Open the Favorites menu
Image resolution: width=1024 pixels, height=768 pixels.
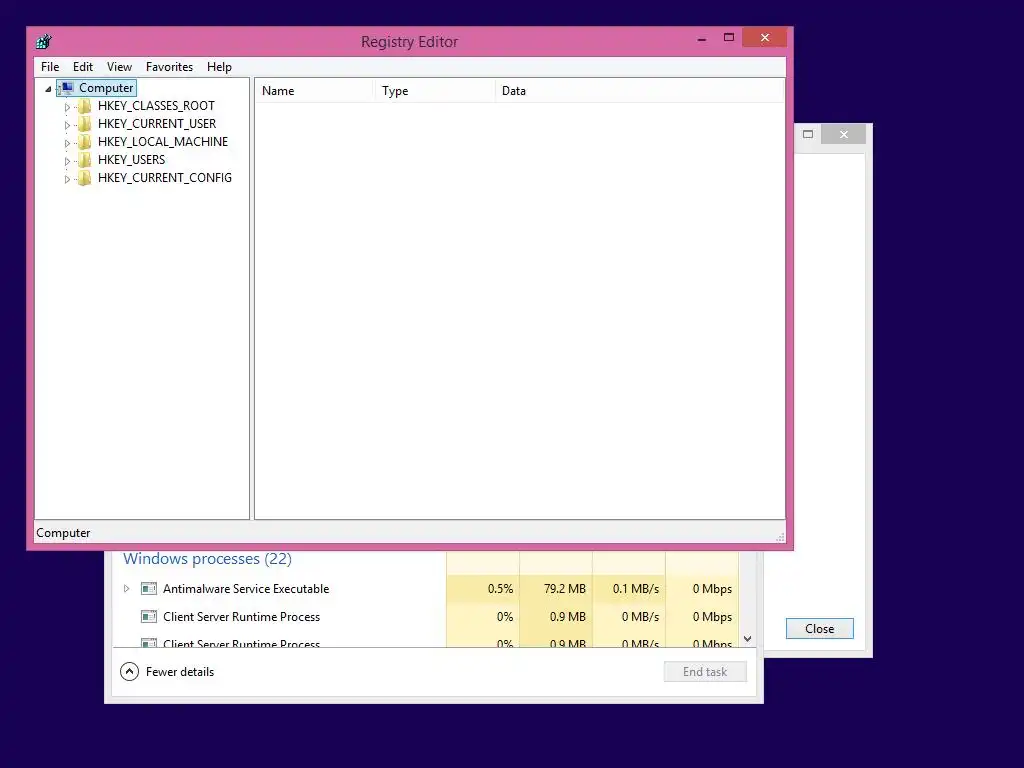(x=169, y=67)
